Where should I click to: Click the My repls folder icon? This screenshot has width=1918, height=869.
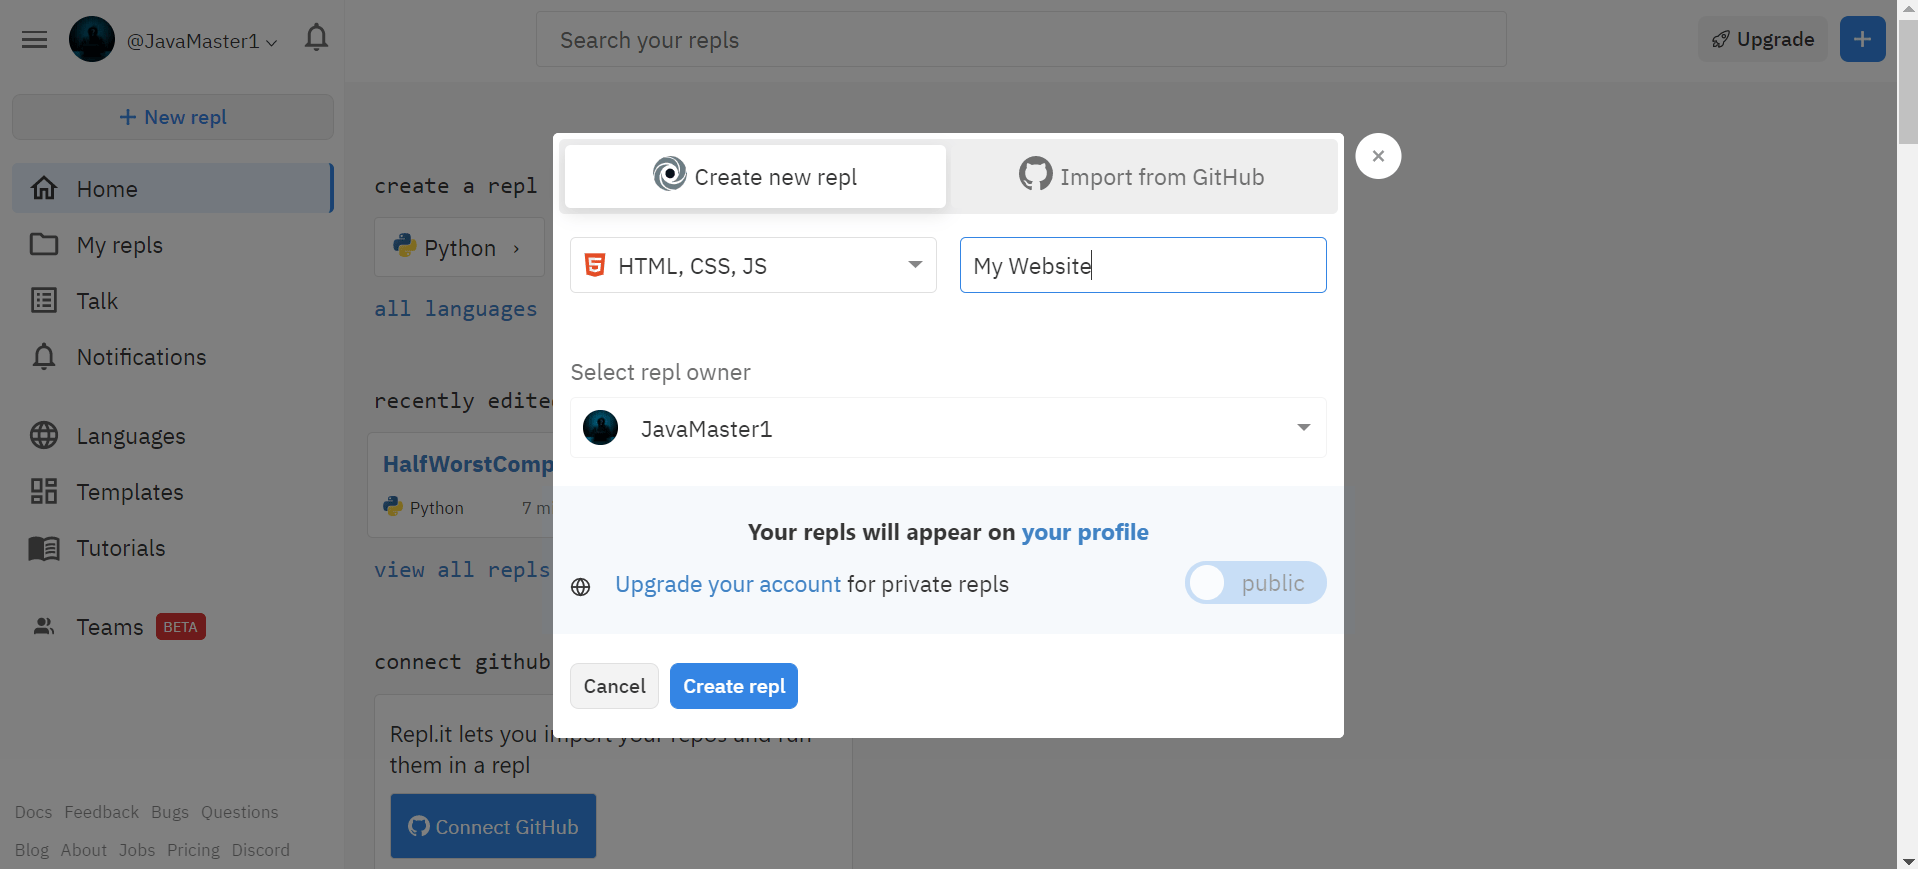(44, 244)
